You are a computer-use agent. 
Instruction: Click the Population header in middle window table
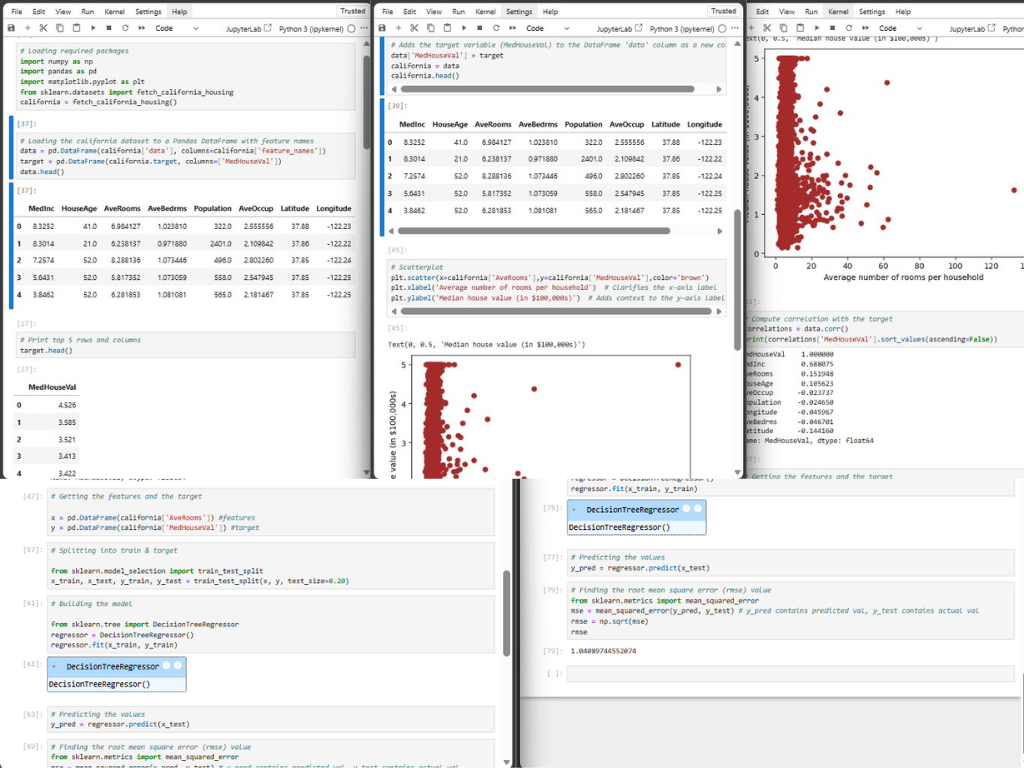[583, 124]
